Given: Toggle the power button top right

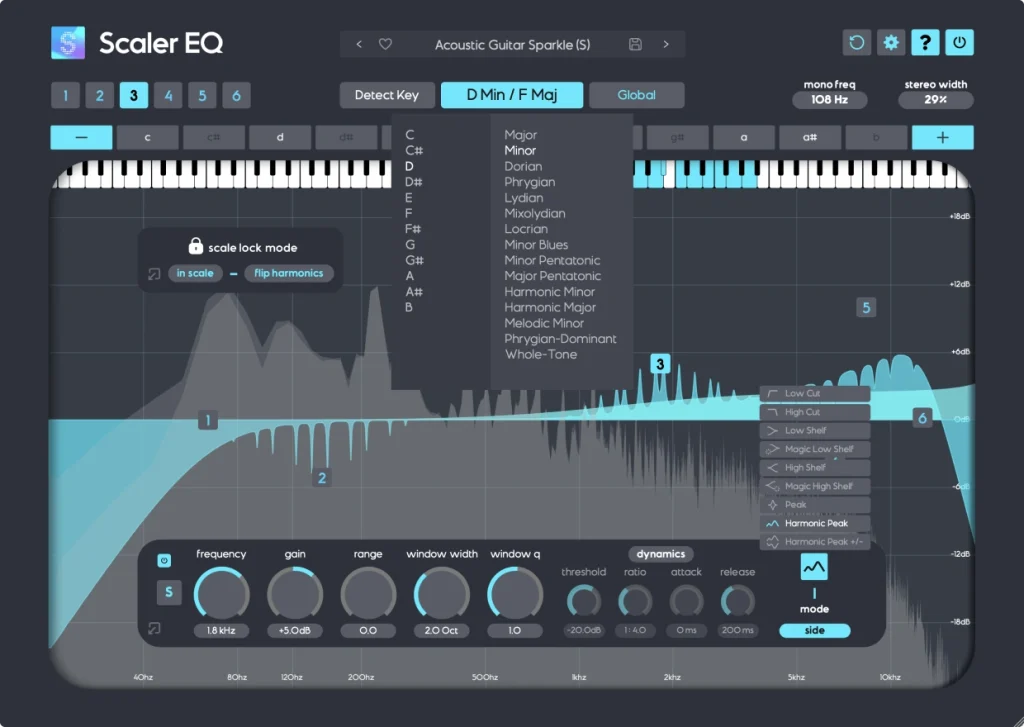Looking at the screenshot, I should [960, 43].
